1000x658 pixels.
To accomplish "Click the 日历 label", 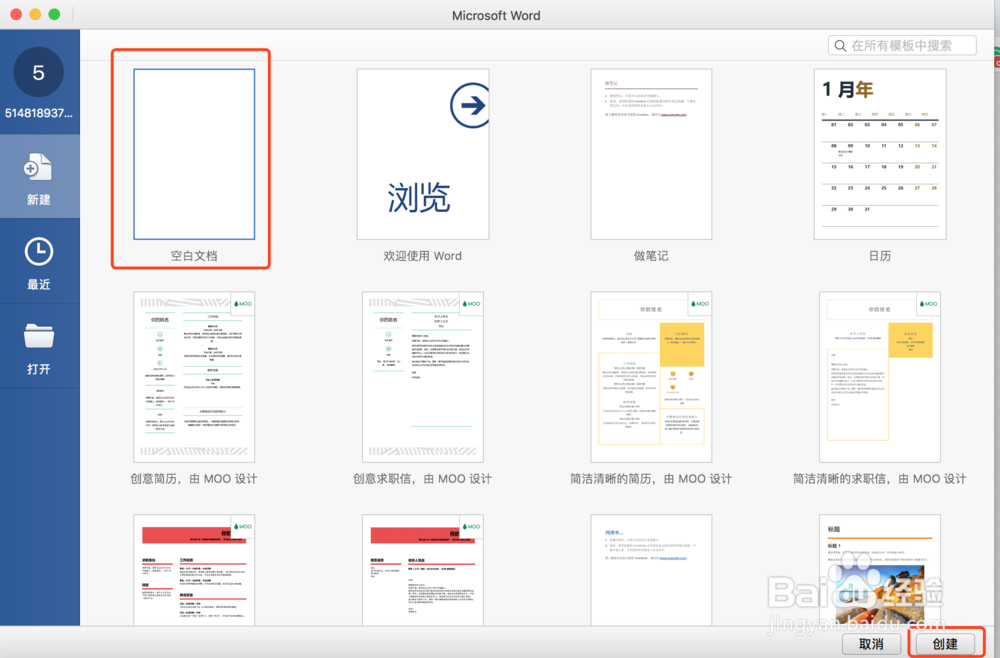I will pyautogui.click(x=880, y=256).
